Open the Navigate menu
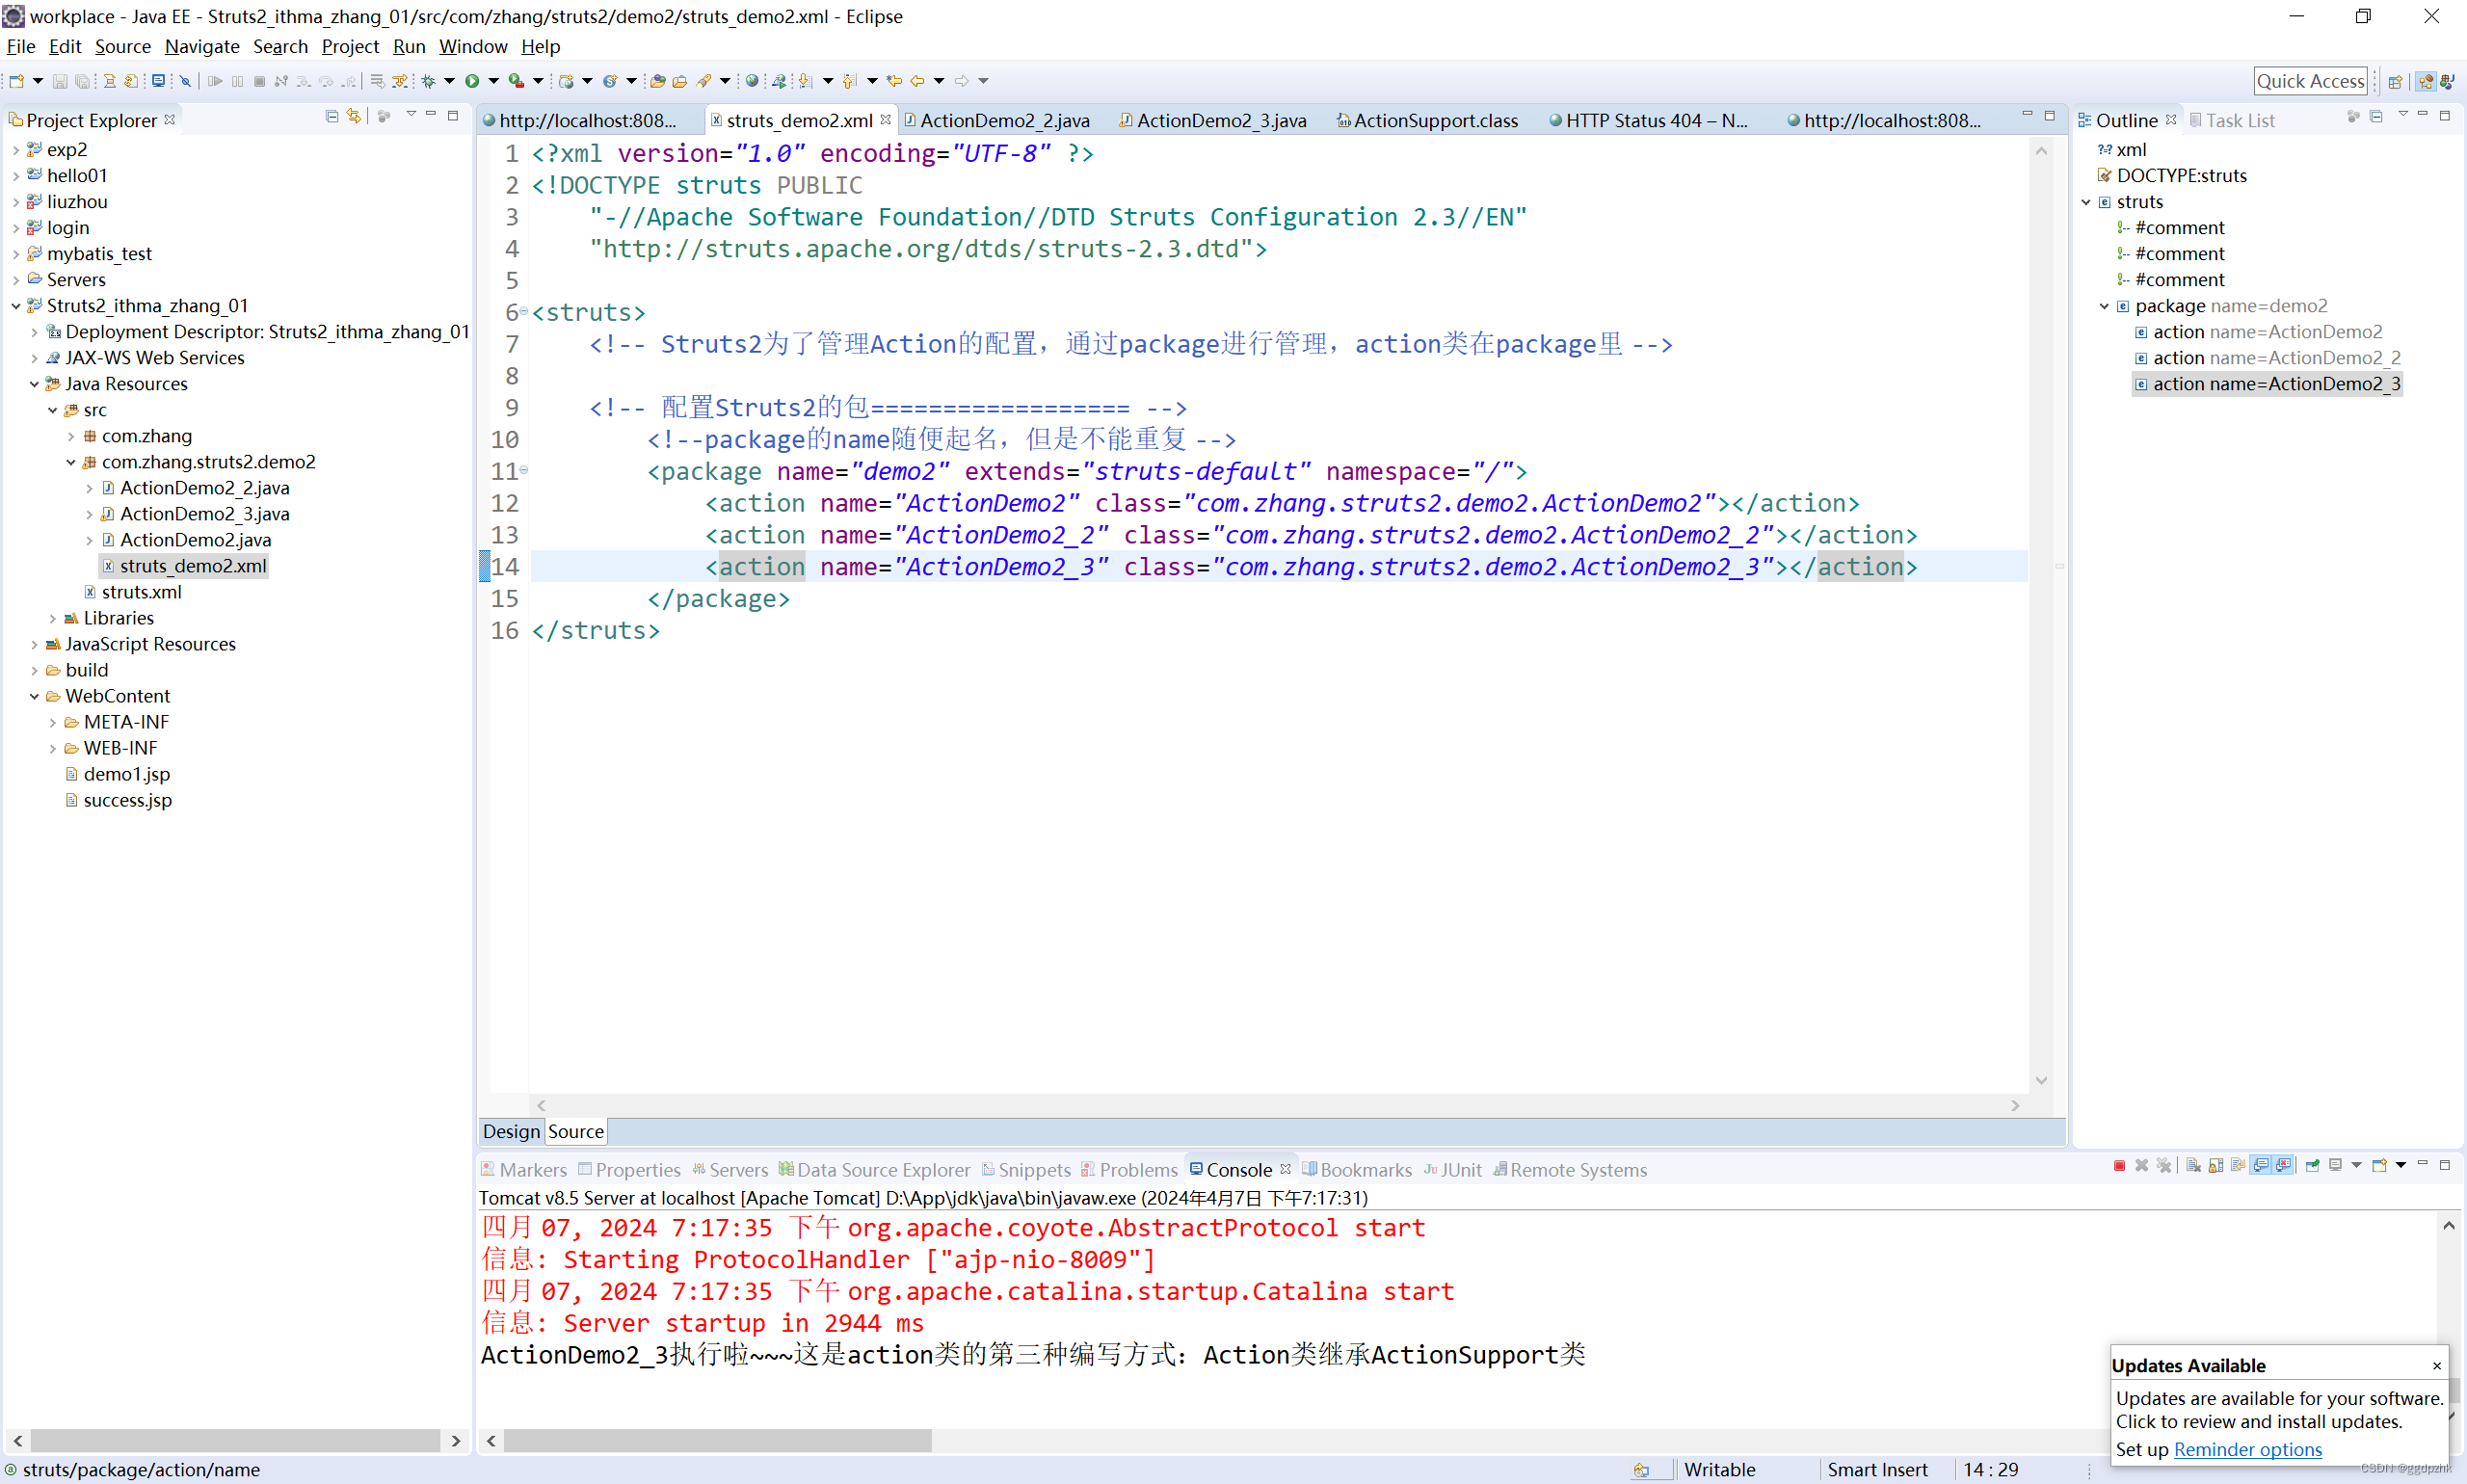Image resolution: width=2467 pixels, height=1484 pixels. coord(202,46)
